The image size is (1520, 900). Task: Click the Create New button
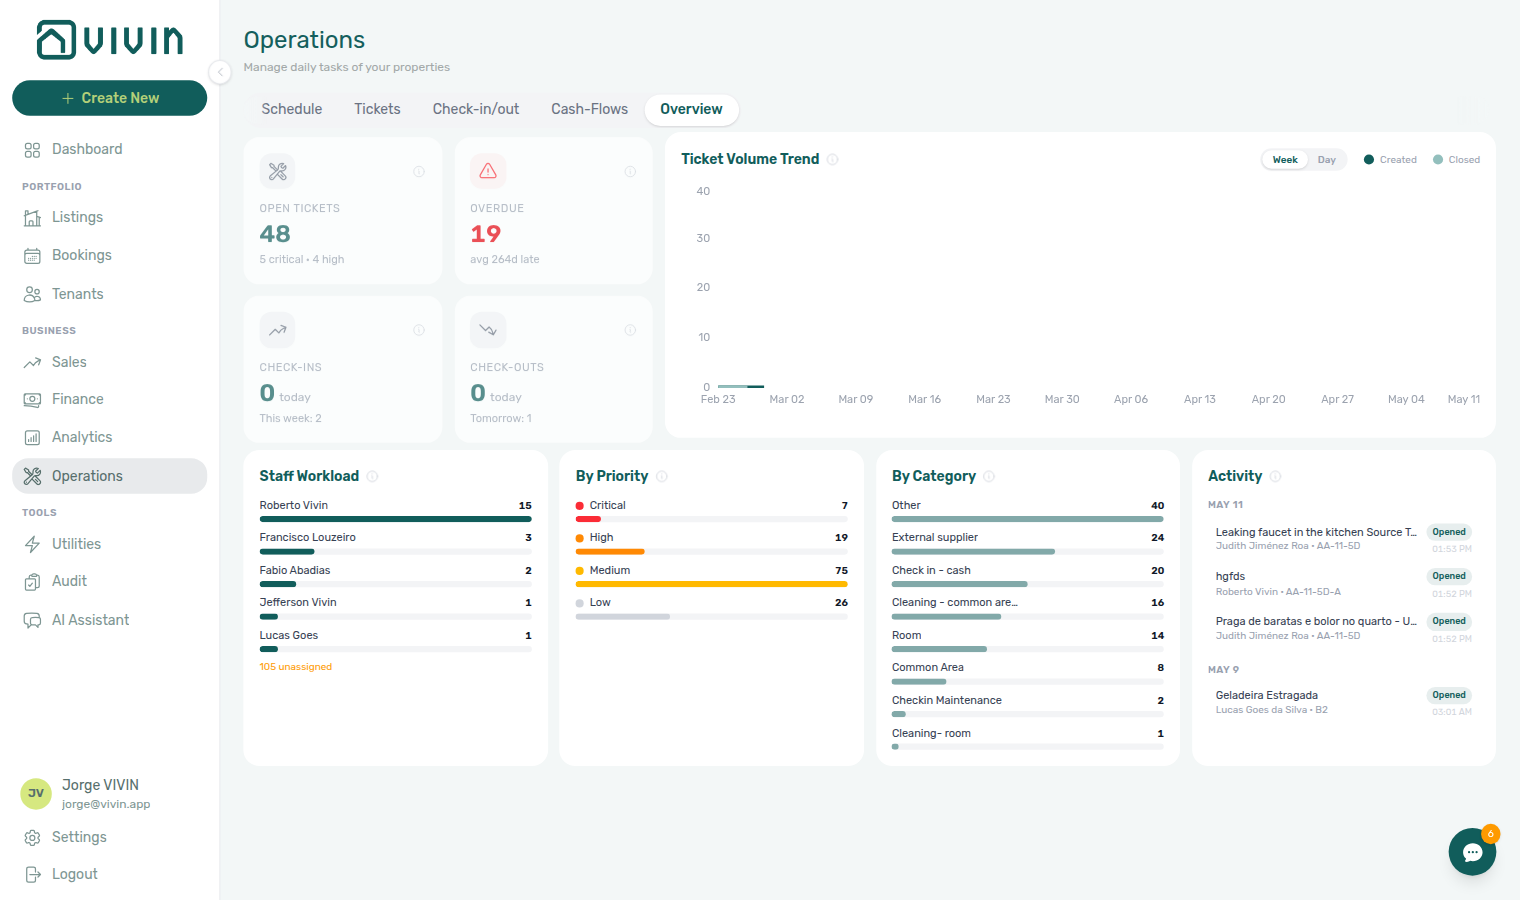click(110, 98)
